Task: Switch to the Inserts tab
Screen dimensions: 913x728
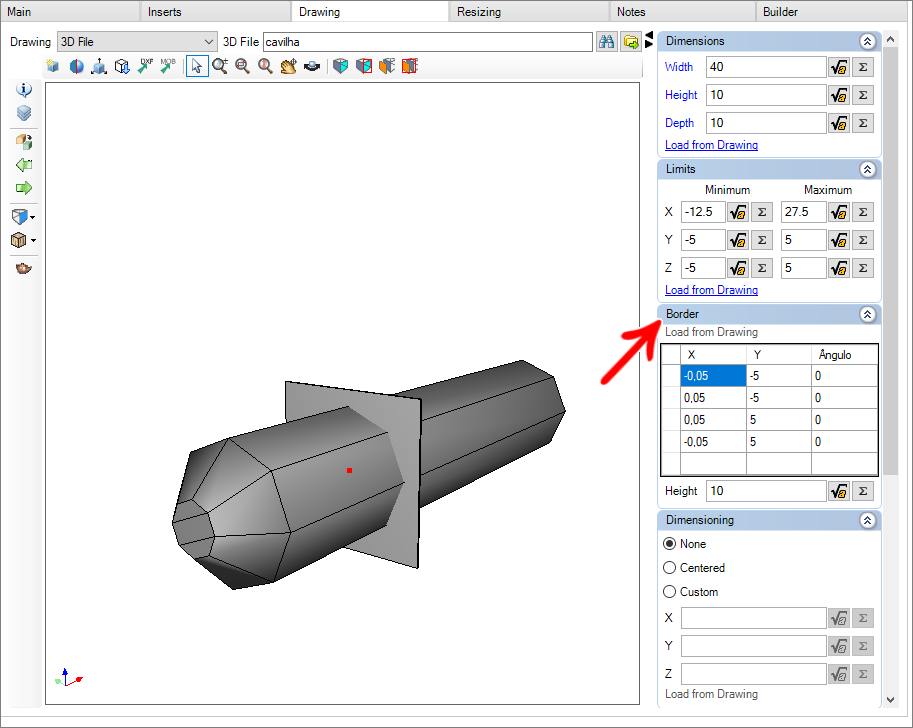Action: click(215, 12)
